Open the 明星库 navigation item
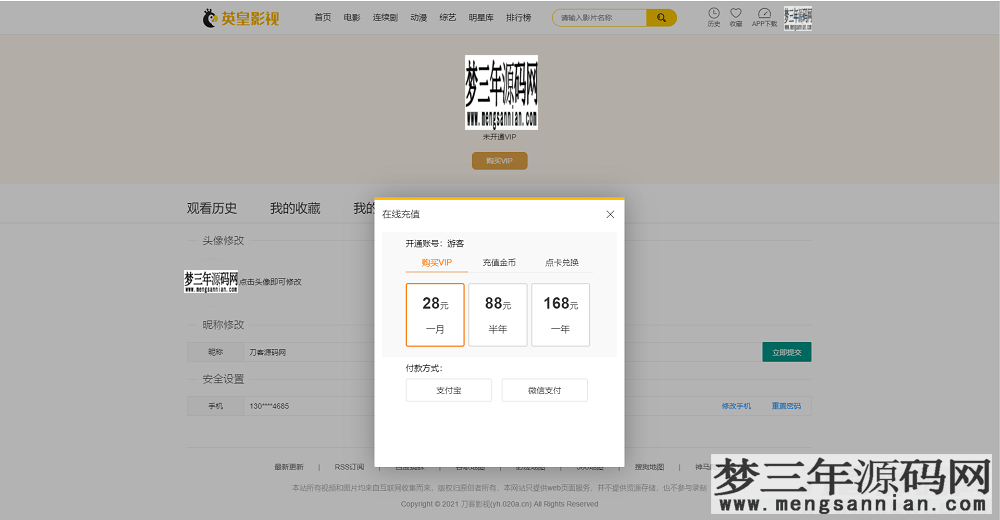This screenshot has width=1000, height=520. 481,18
